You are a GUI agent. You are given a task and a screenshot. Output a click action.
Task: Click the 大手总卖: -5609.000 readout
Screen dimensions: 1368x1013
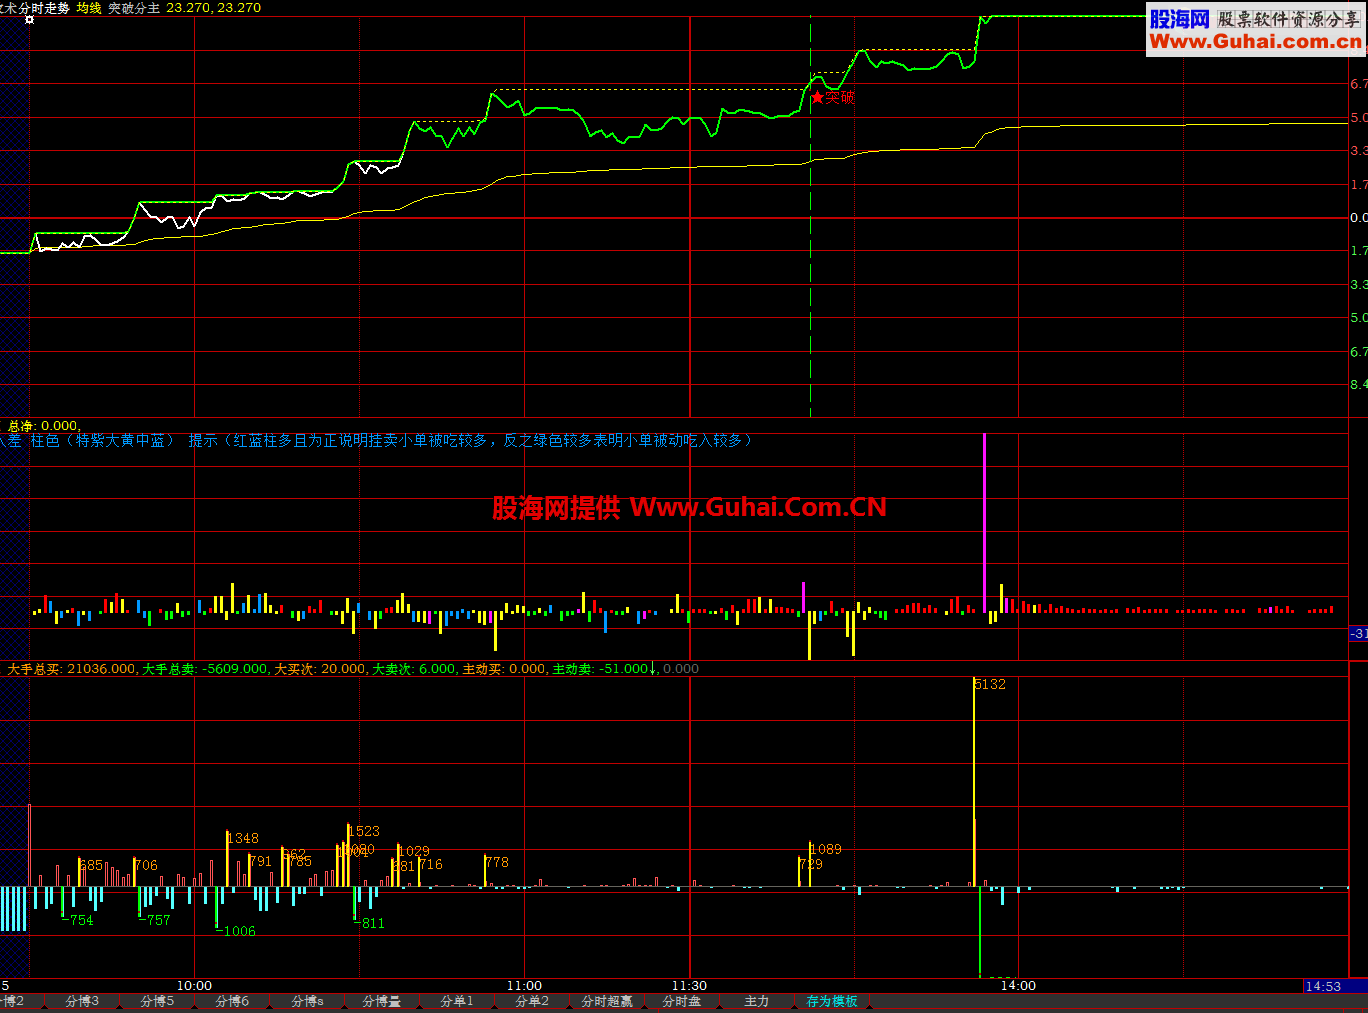205,669
